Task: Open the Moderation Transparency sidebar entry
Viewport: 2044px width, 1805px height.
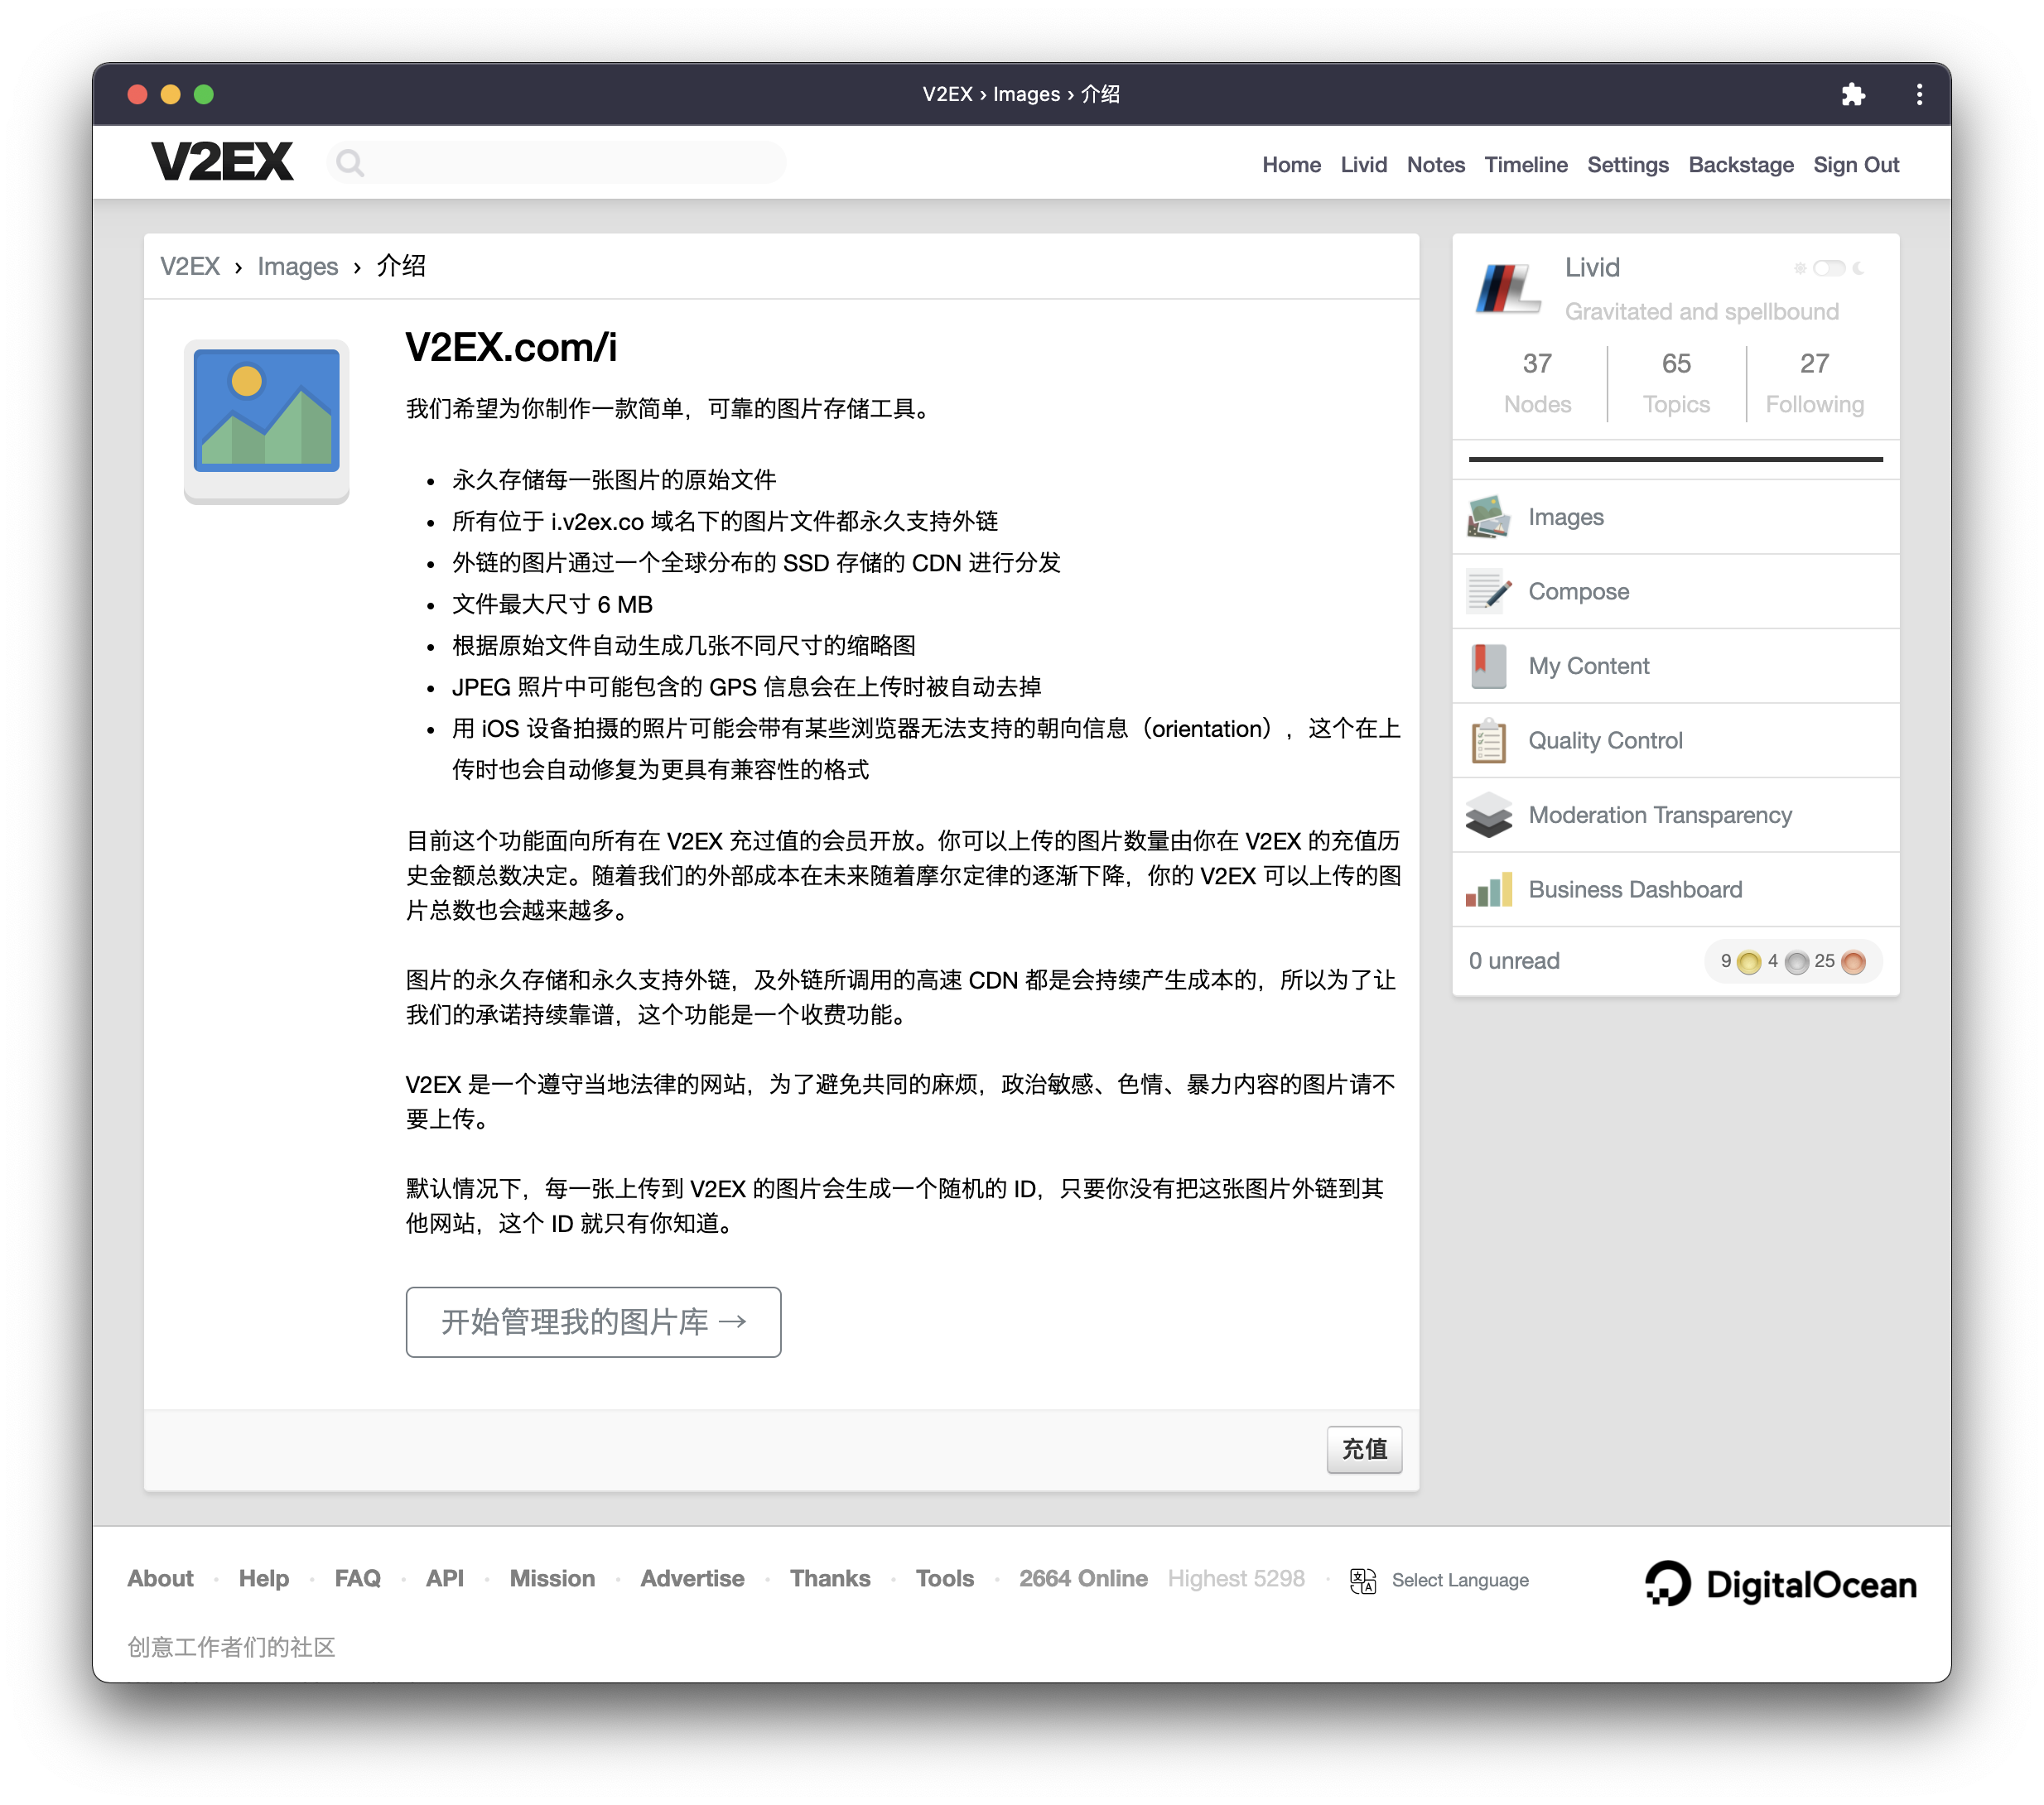Action: (x=1676, y=815)
